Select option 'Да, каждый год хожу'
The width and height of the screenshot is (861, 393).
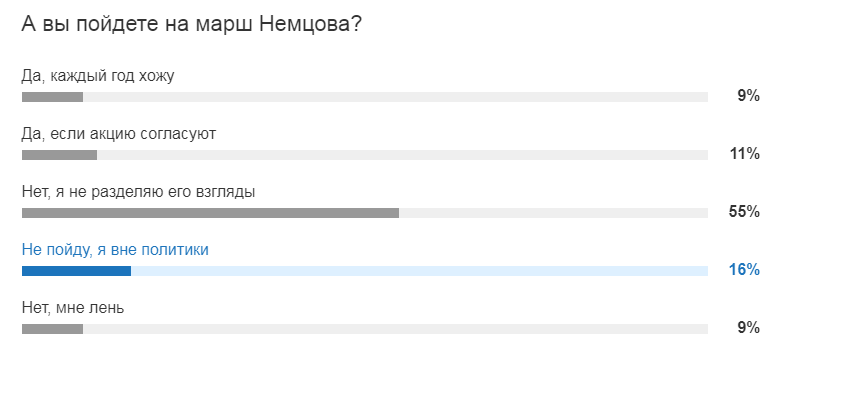pyautogui.click(x=98, y=76)
